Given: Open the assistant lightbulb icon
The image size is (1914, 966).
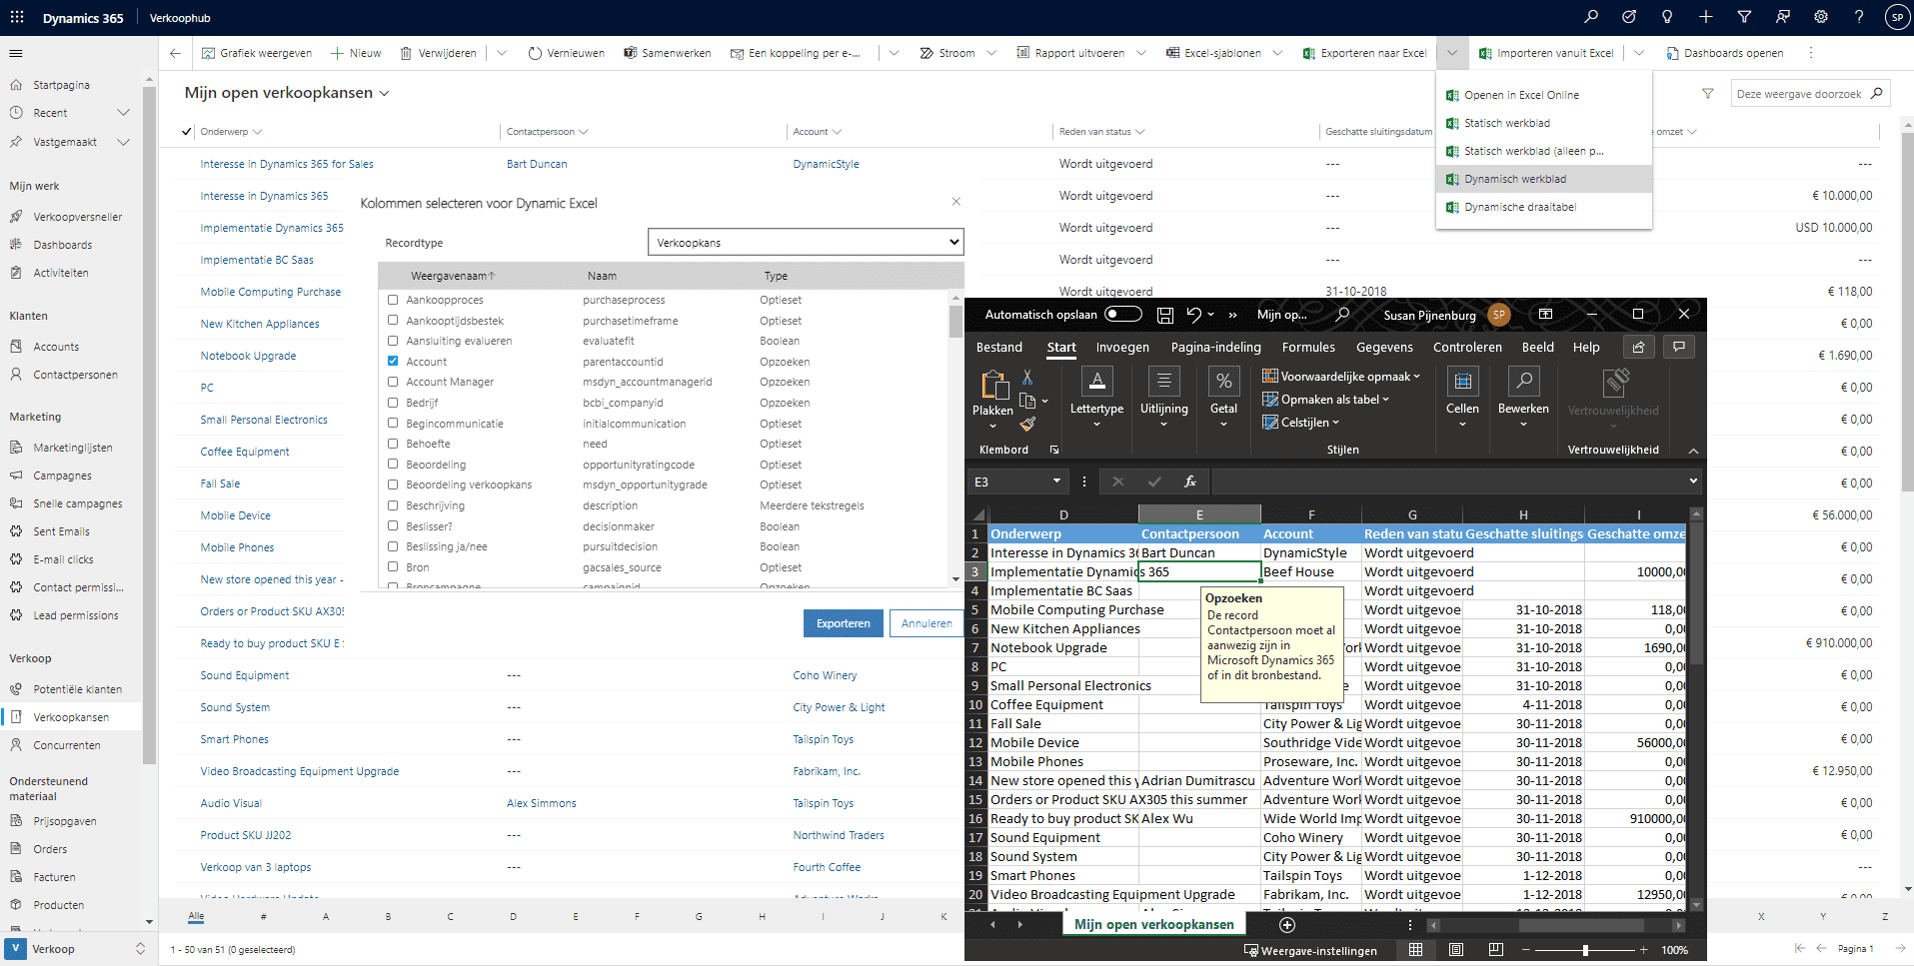Looking at the screenshot, I should (1667, 17).
